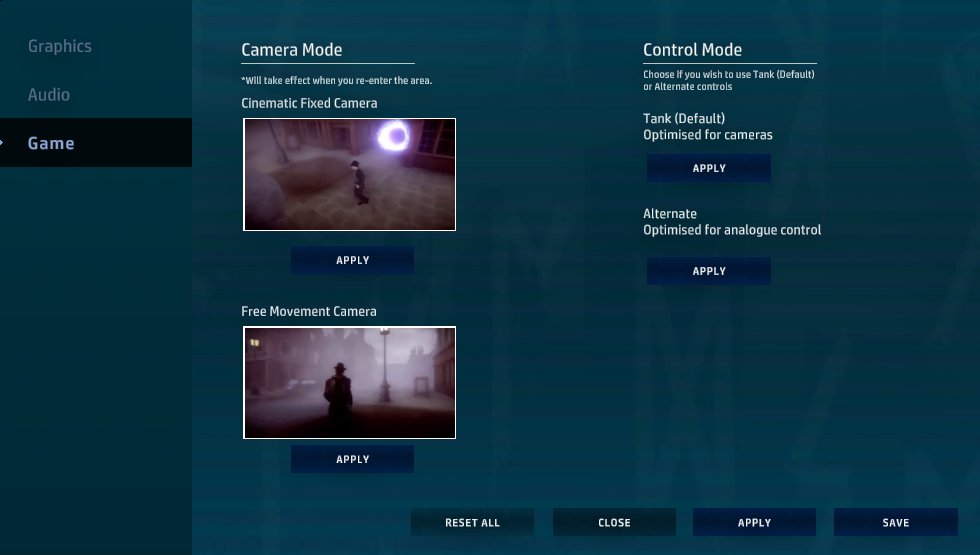
Task: Apply the Tank (Default) control mode
Action: (x=709, y=168)
